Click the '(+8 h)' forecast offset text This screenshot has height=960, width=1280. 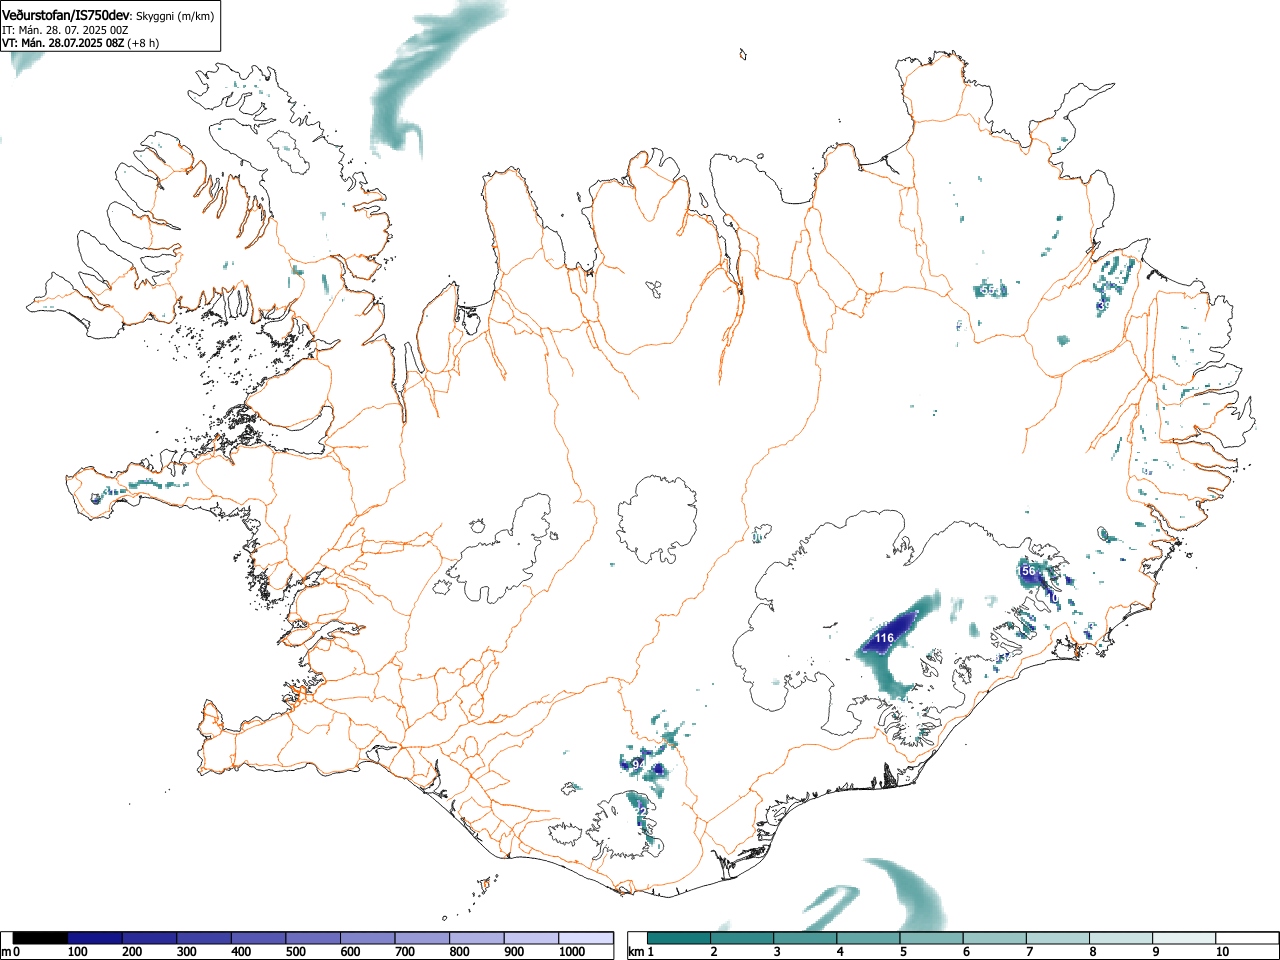[x=142, y=43]
